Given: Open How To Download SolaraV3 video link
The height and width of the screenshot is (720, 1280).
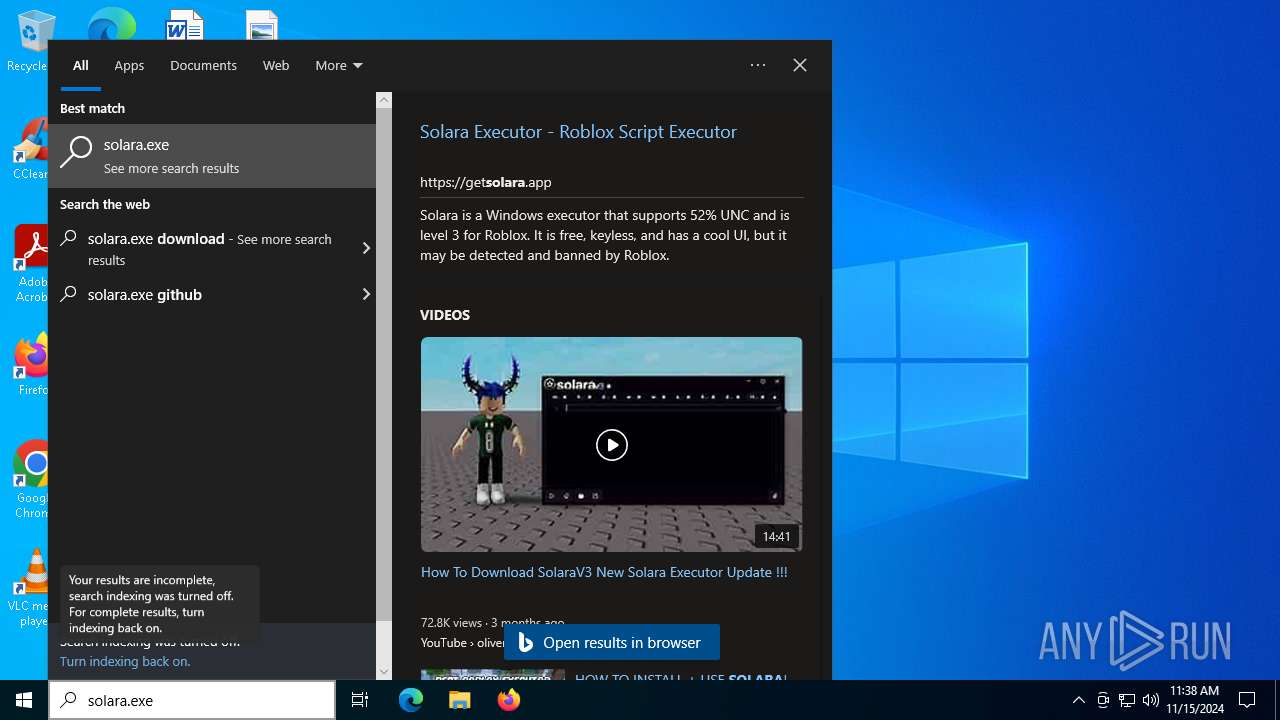Looking at the screenshot, I should point(604,572).
